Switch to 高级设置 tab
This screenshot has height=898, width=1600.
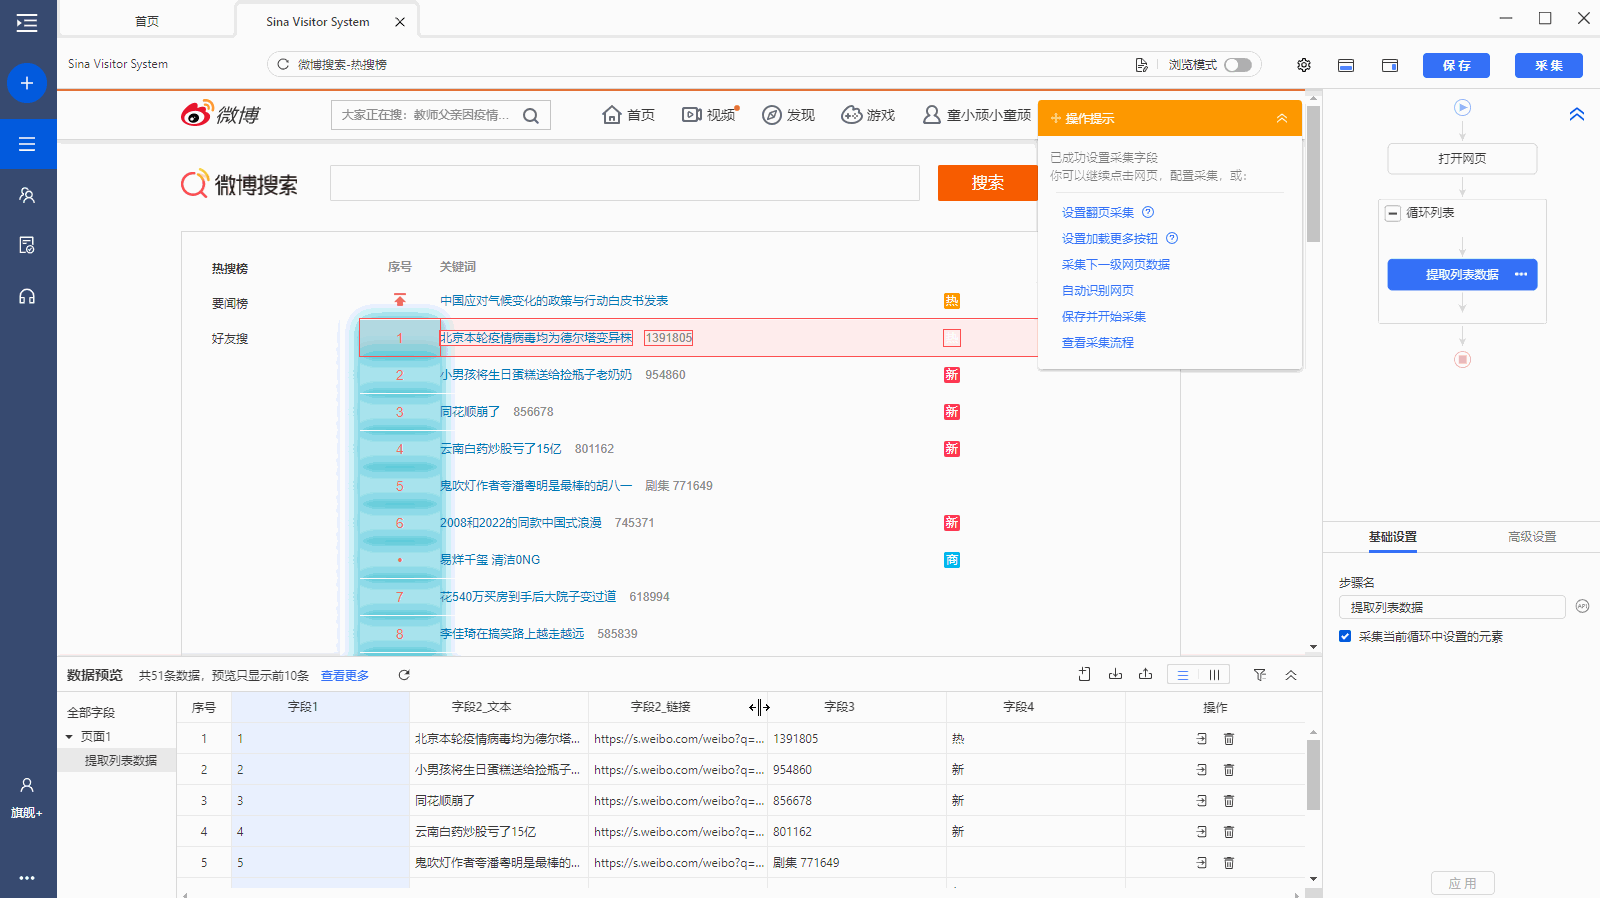tap(1531, 537)
